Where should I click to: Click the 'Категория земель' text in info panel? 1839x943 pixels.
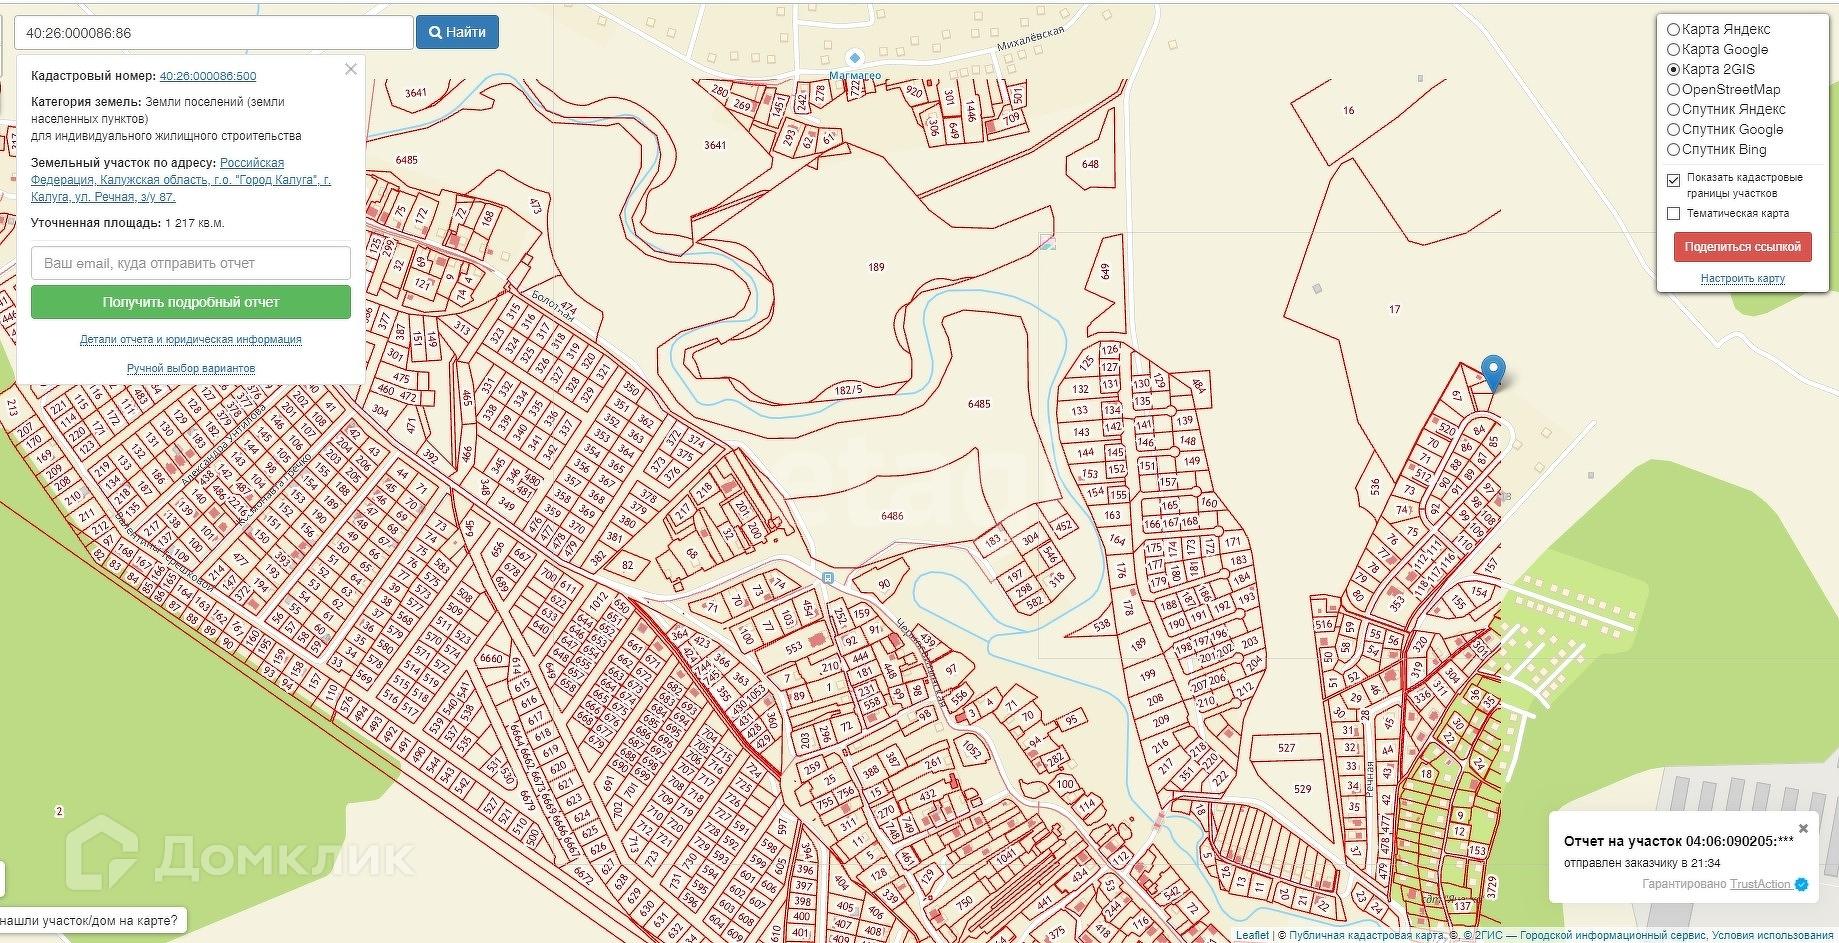[x=86, y=102]
